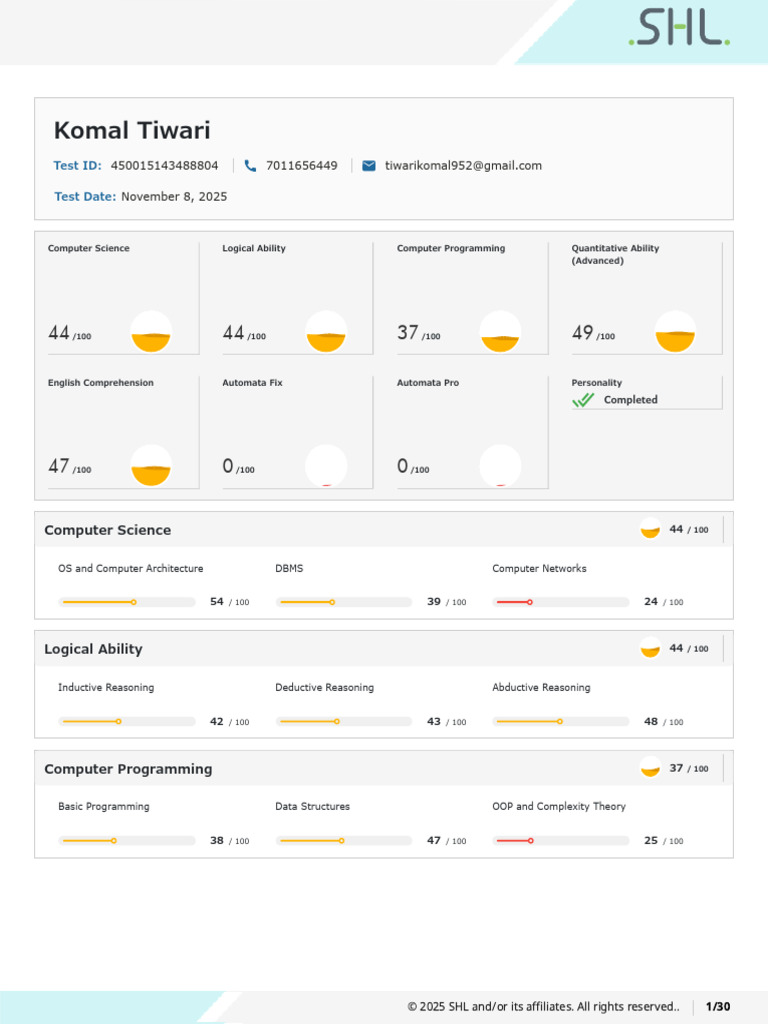Click the OS and Computer Architecture progress bar
768x1024 pixels.
[x=127, y=602]
